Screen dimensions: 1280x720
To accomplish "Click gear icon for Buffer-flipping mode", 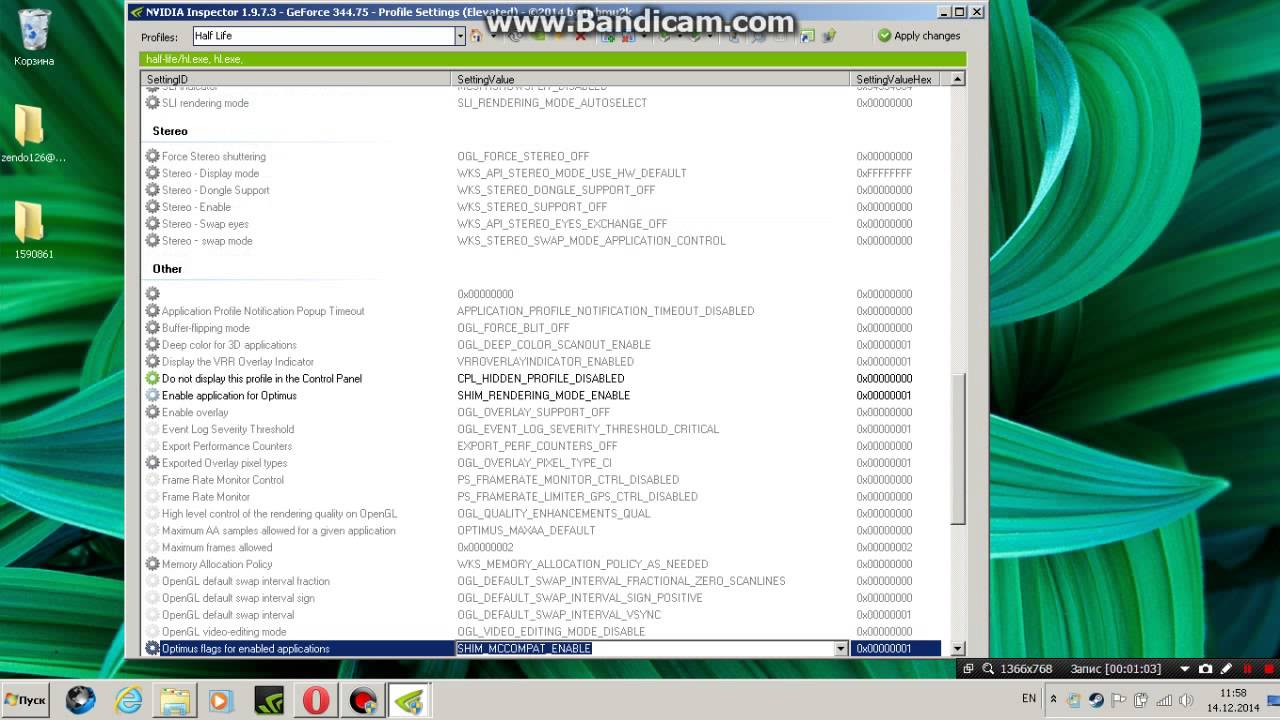I will coord(152,328).
